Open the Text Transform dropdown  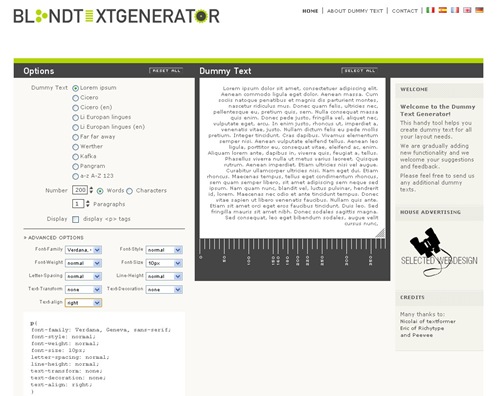click(x=83, y=290)
